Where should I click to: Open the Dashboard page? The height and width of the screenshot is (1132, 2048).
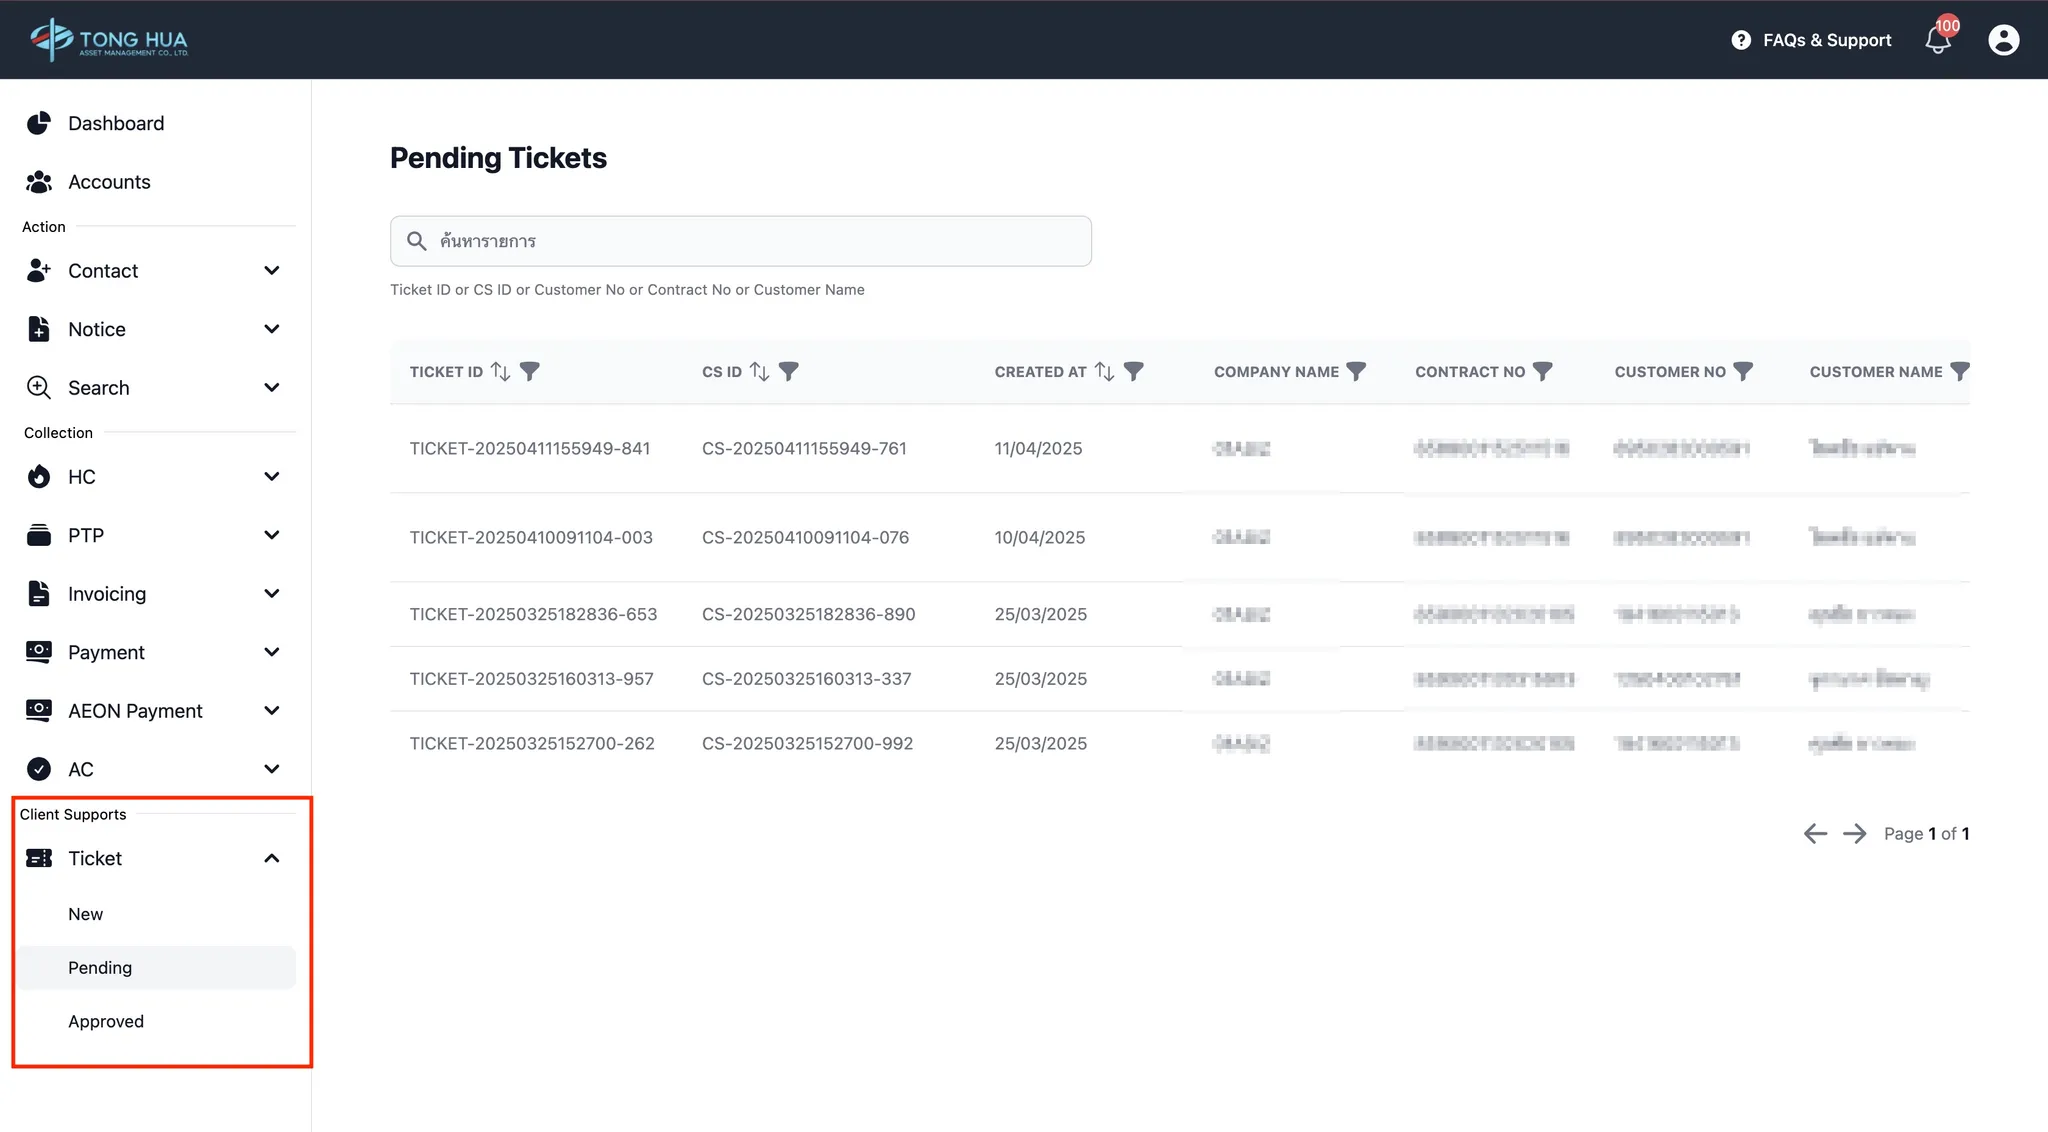pyautogui.click(x=116, y=124)
